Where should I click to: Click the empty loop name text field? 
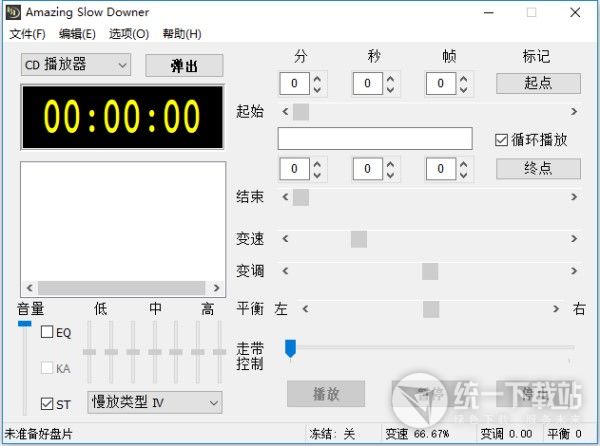tap(375, 138)
